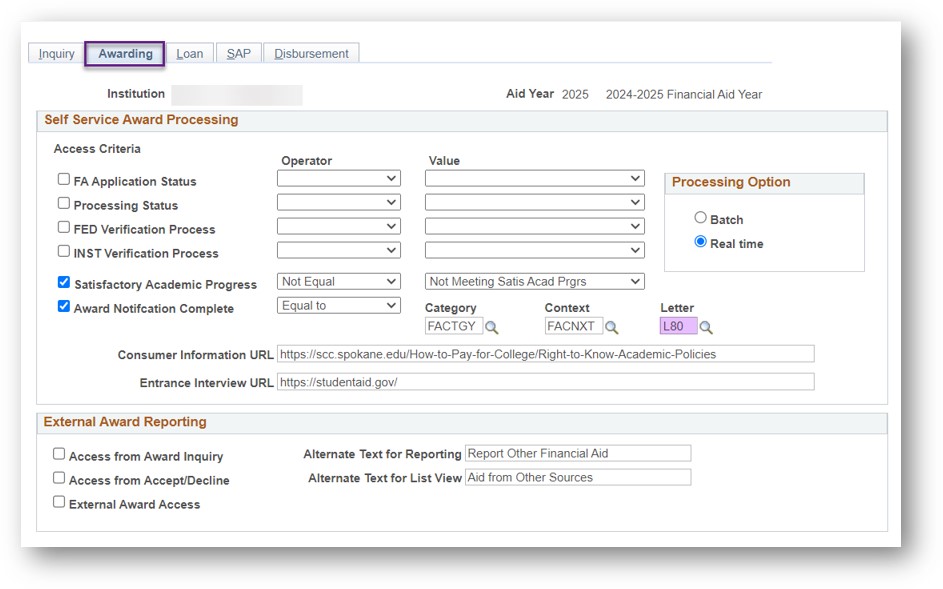This screenshot has width=943, height=589.
Task: Expand FA Application Status value dropdown
Action: click(535, 179)
